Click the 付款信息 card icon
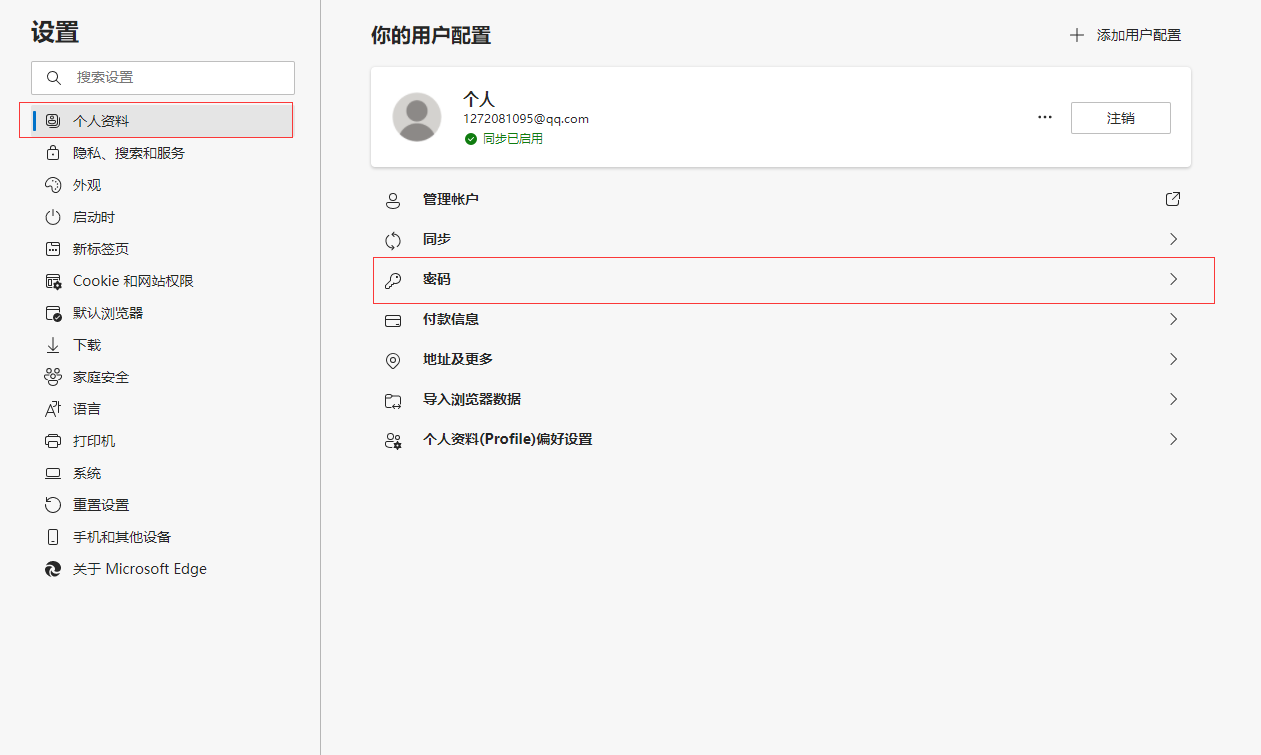Screen dimensions: 1261x755 (x=393, y=319)
